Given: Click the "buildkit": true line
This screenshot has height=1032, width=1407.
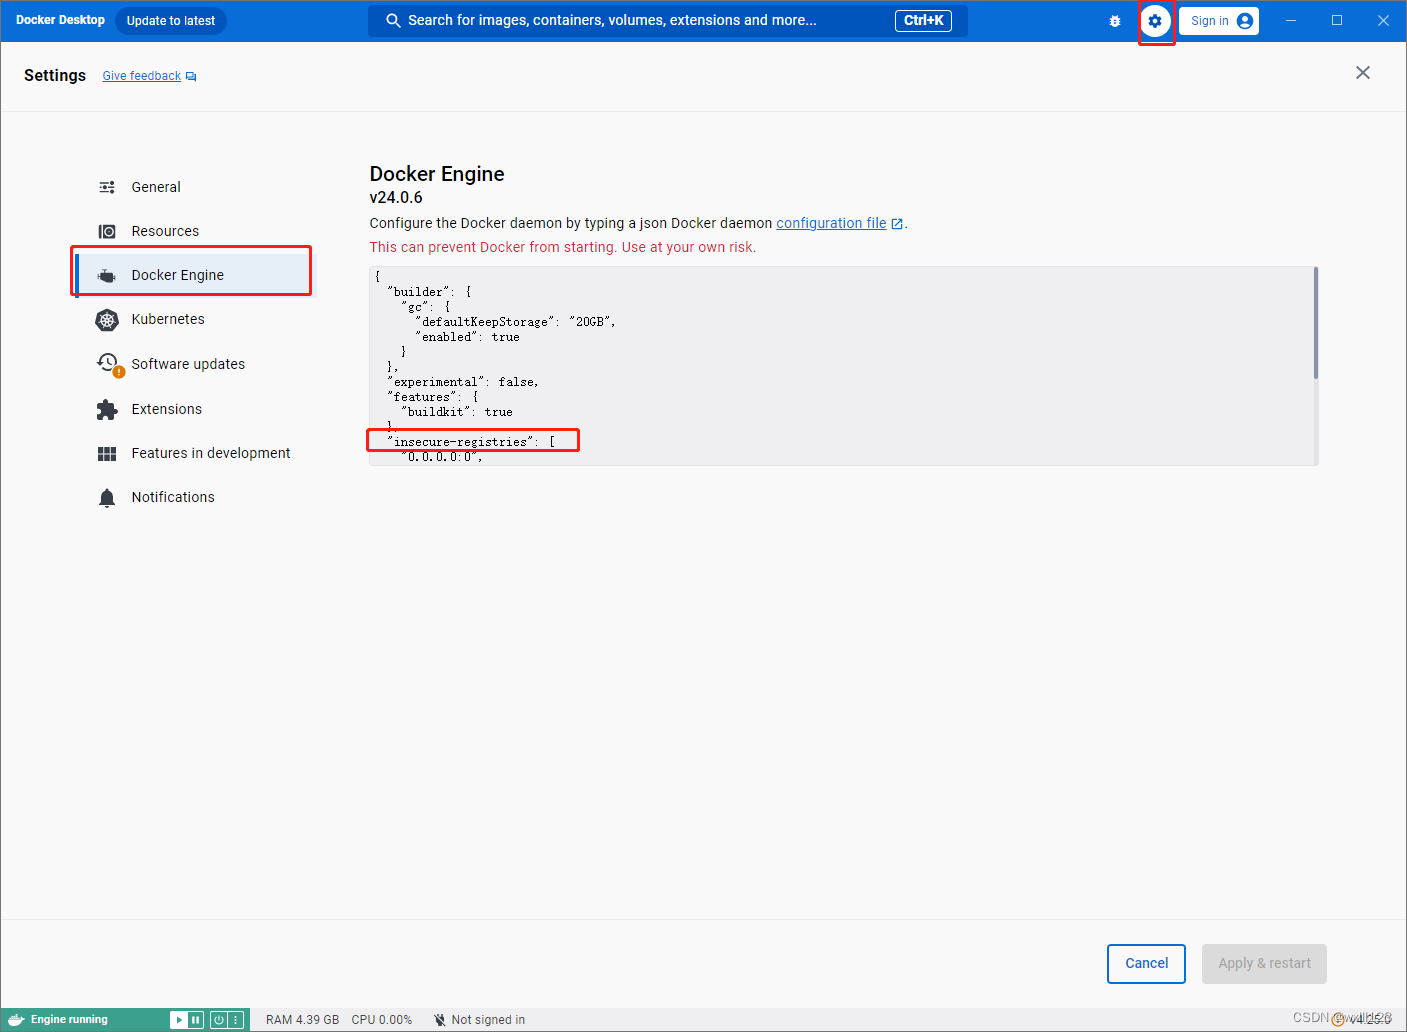Looking at the screenshot, I should [x=456, y=412].
